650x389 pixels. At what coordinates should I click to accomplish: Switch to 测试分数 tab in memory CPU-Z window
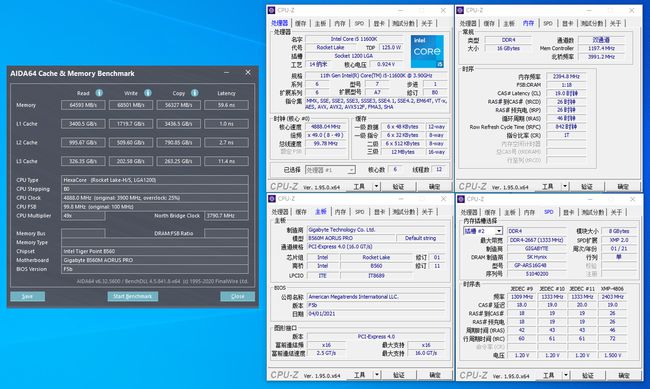coord(592,23)
